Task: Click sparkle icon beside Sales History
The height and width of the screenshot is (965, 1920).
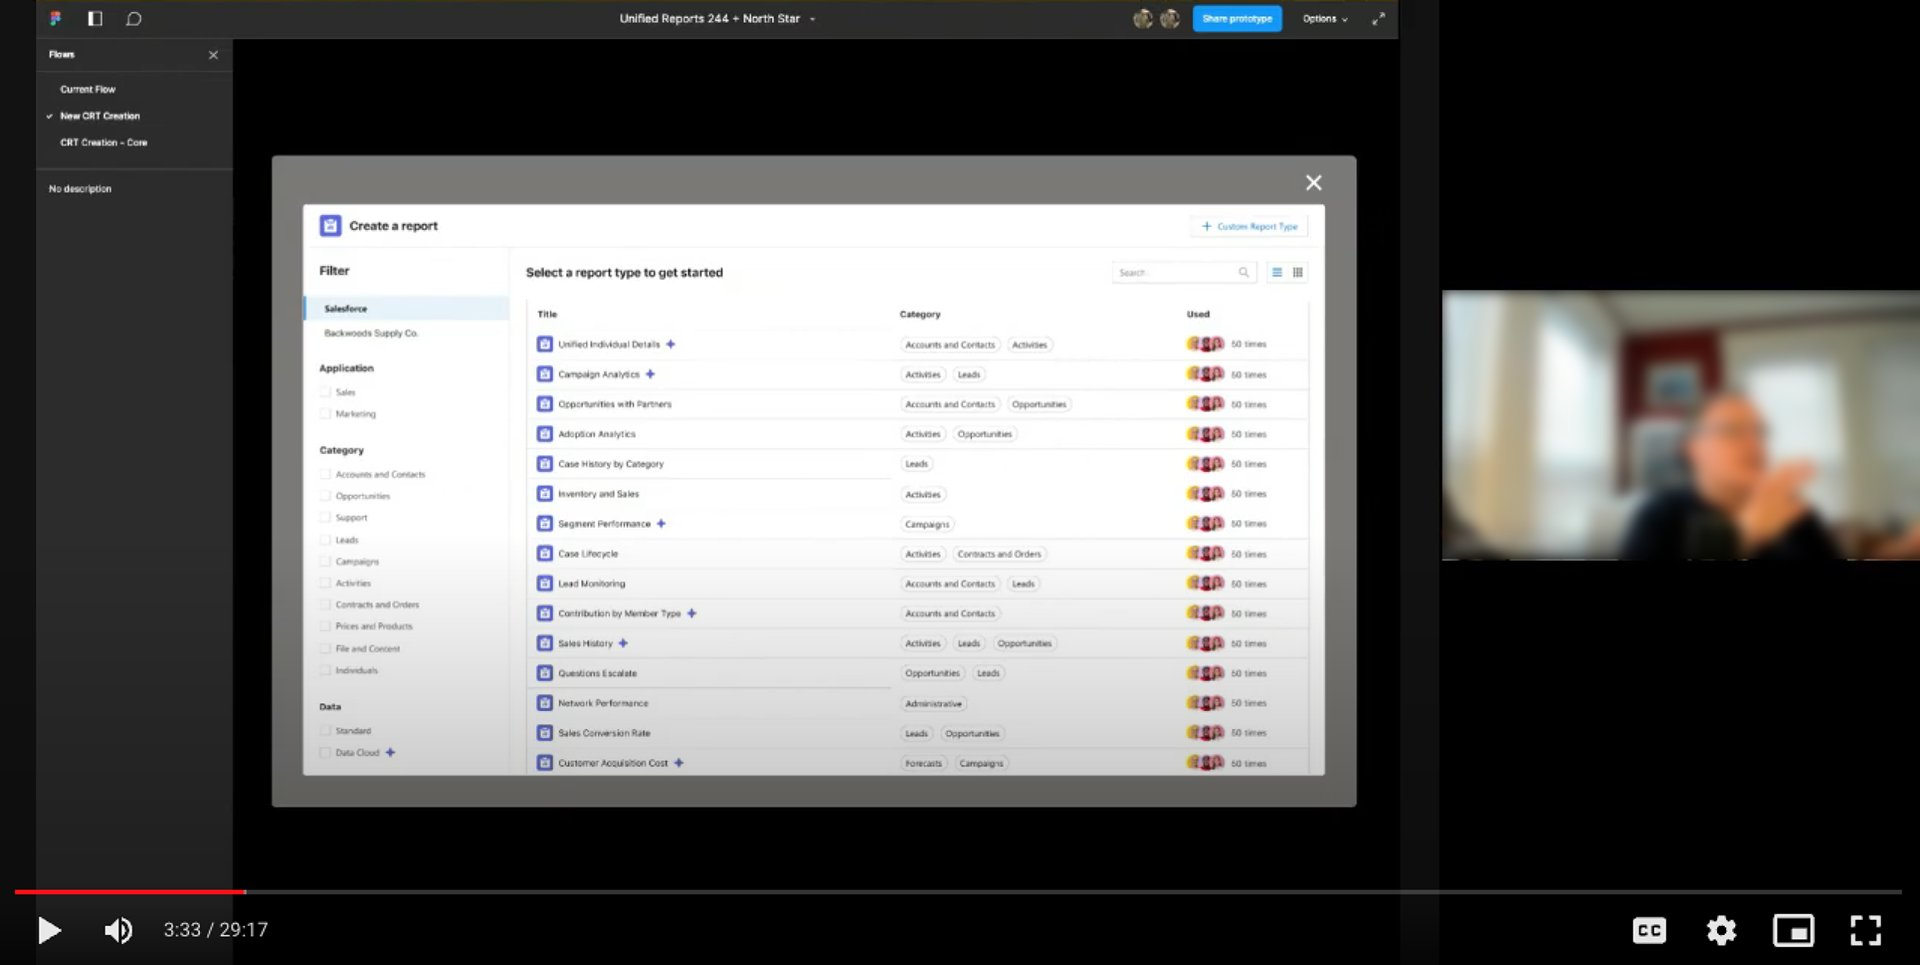Action: click(623, 643)
